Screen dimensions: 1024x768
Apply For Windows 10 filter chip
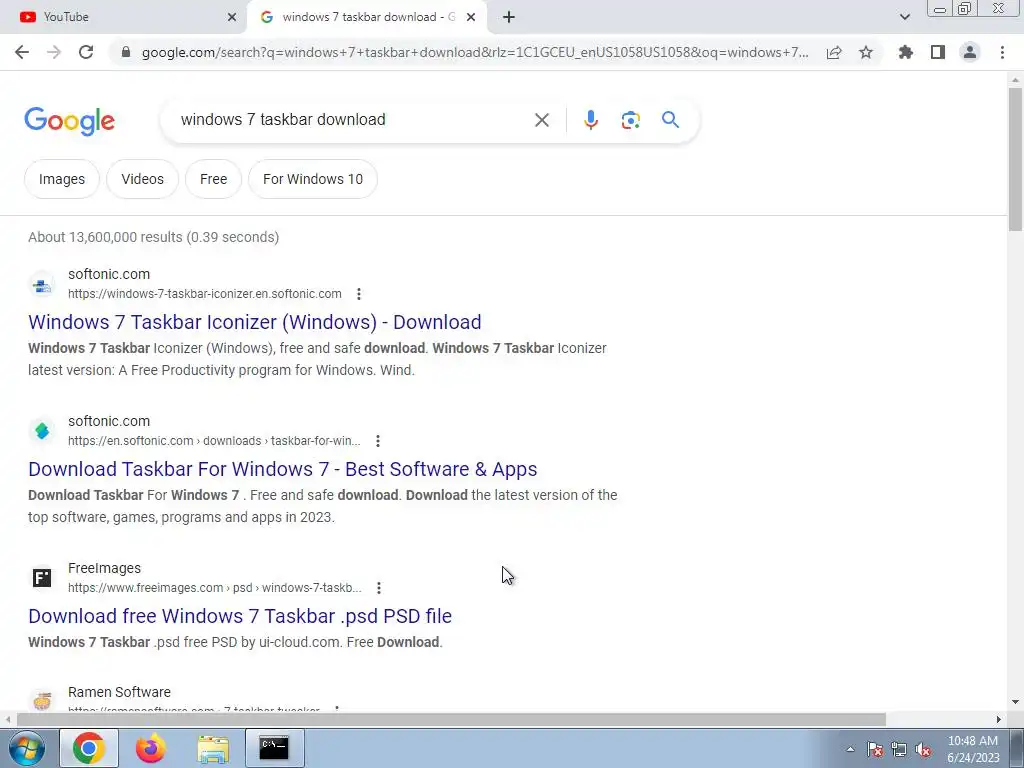point(313,179)
